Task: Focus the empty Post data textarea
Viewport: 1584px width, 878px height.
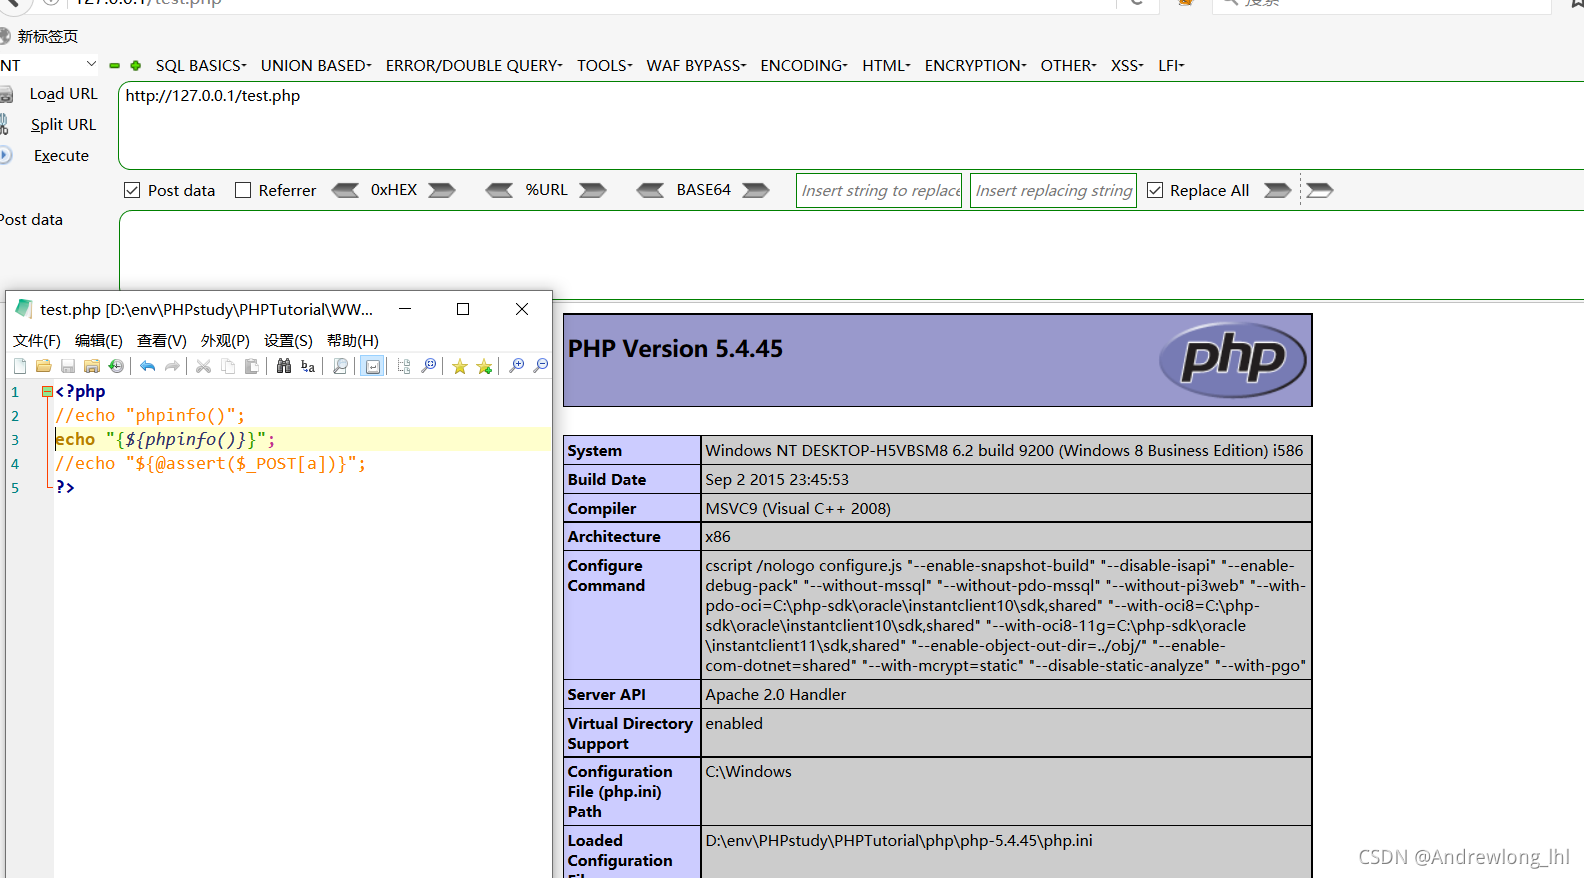Action: point(851,254)
